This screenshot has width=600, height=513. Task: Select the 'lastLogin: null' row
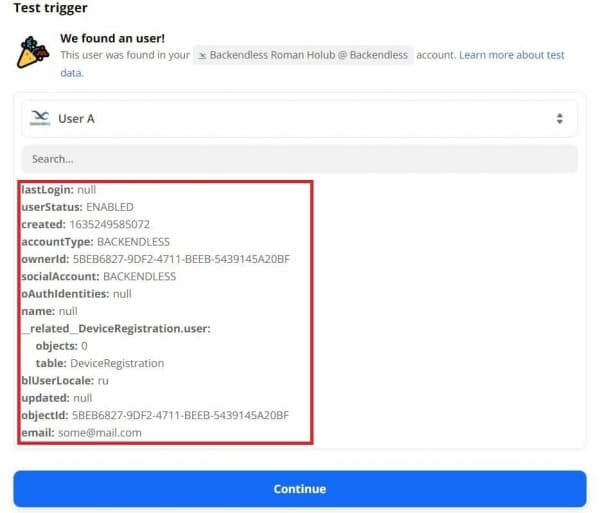pos(59,190)
